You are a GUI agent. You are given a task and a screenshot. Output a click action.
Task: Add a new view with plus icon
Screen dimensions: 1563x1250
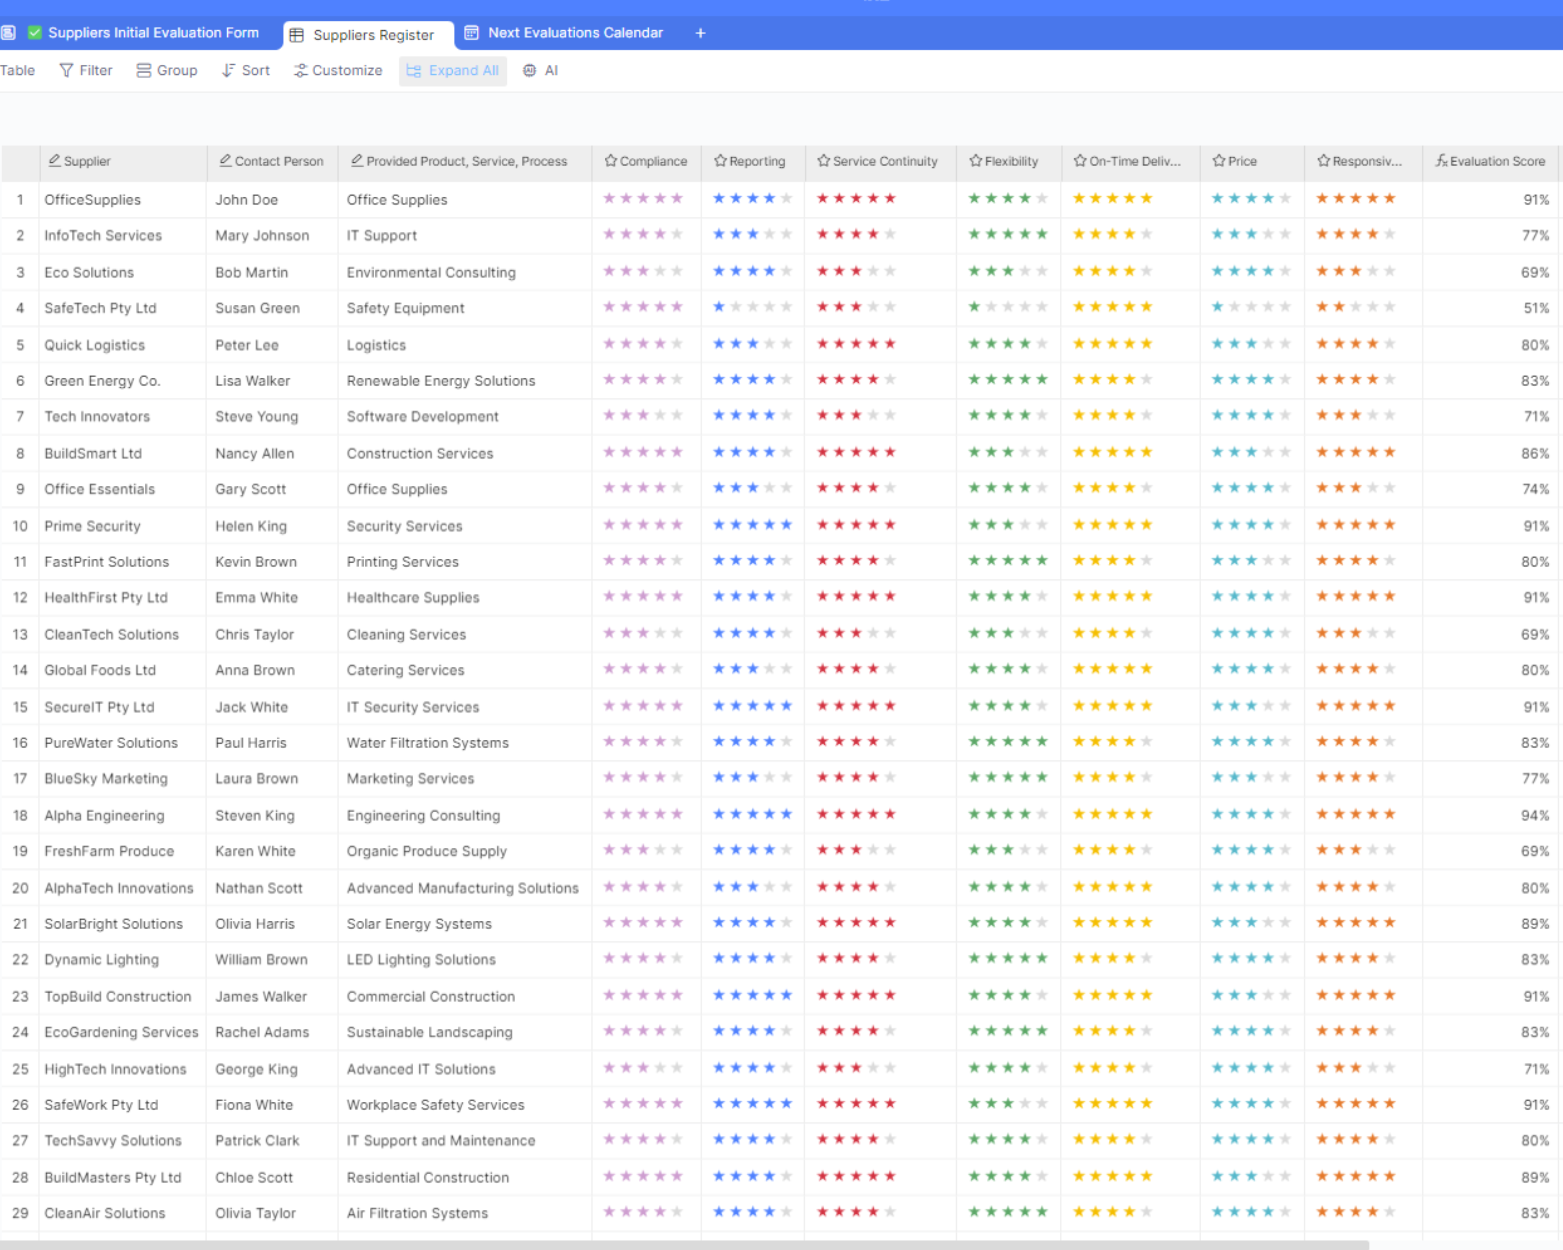pyautogui.click(x=700, y=33)
